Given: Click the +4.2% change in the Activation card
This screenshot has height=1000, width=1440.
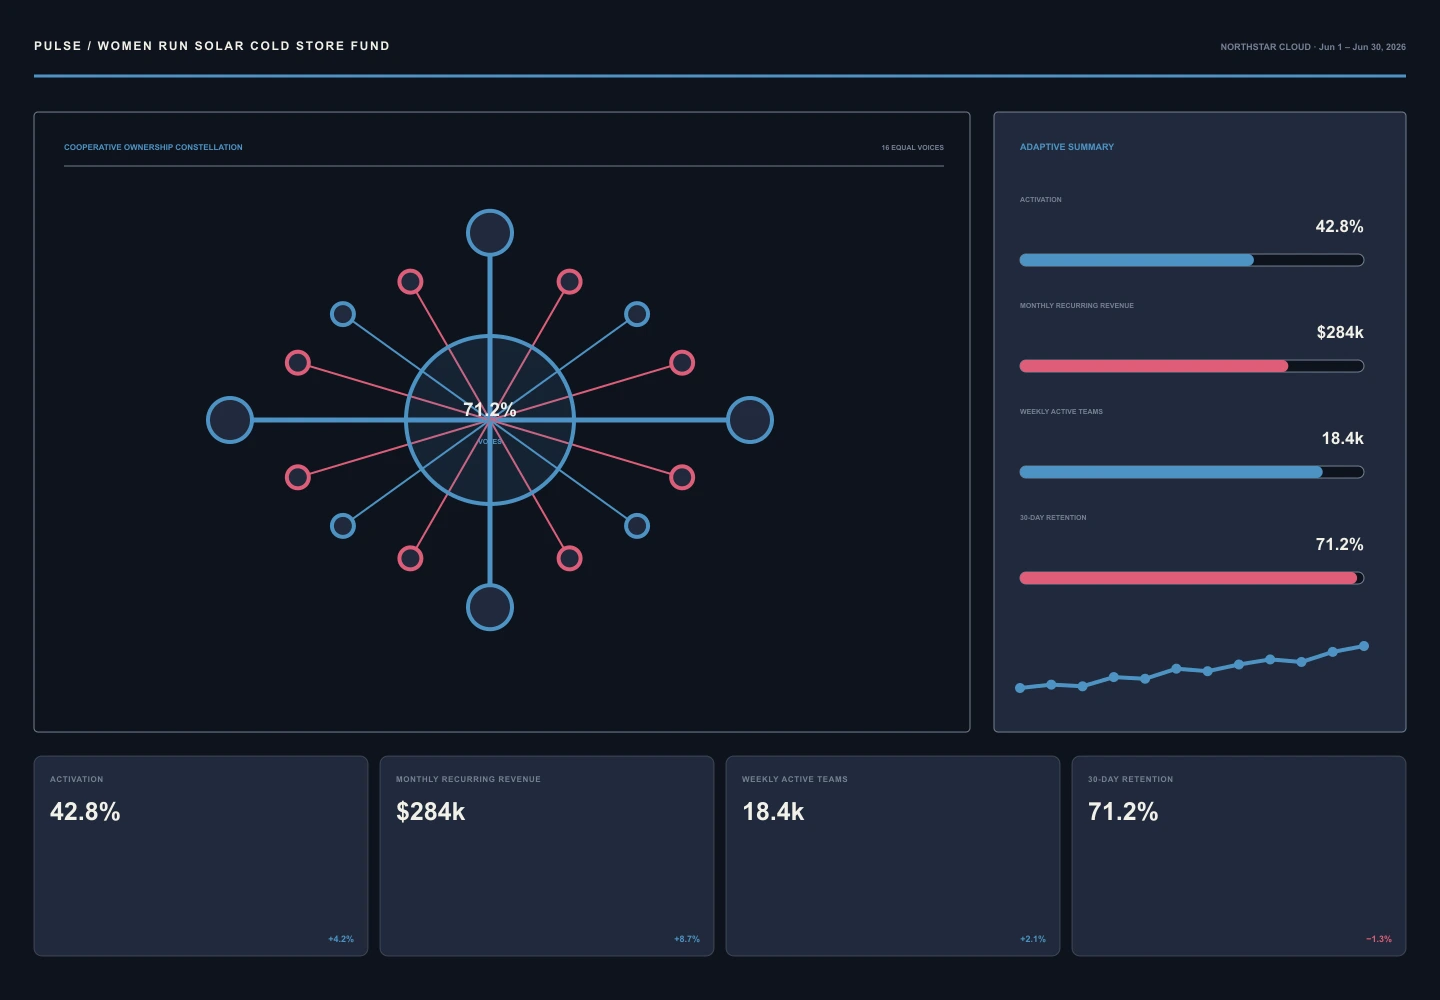Looking at the screenshot, I should [x=341, y=939].
